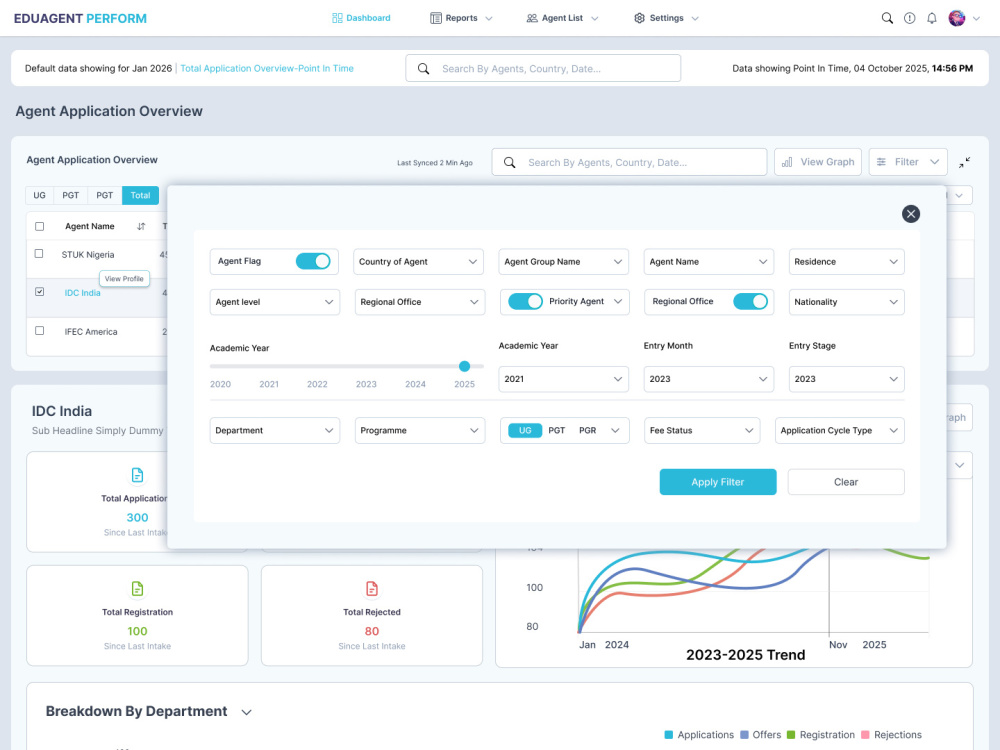The height and width of the screenshot is (750, 1000).
Task: Click the sliders icon in Filter button
Action: click(881, 162)
